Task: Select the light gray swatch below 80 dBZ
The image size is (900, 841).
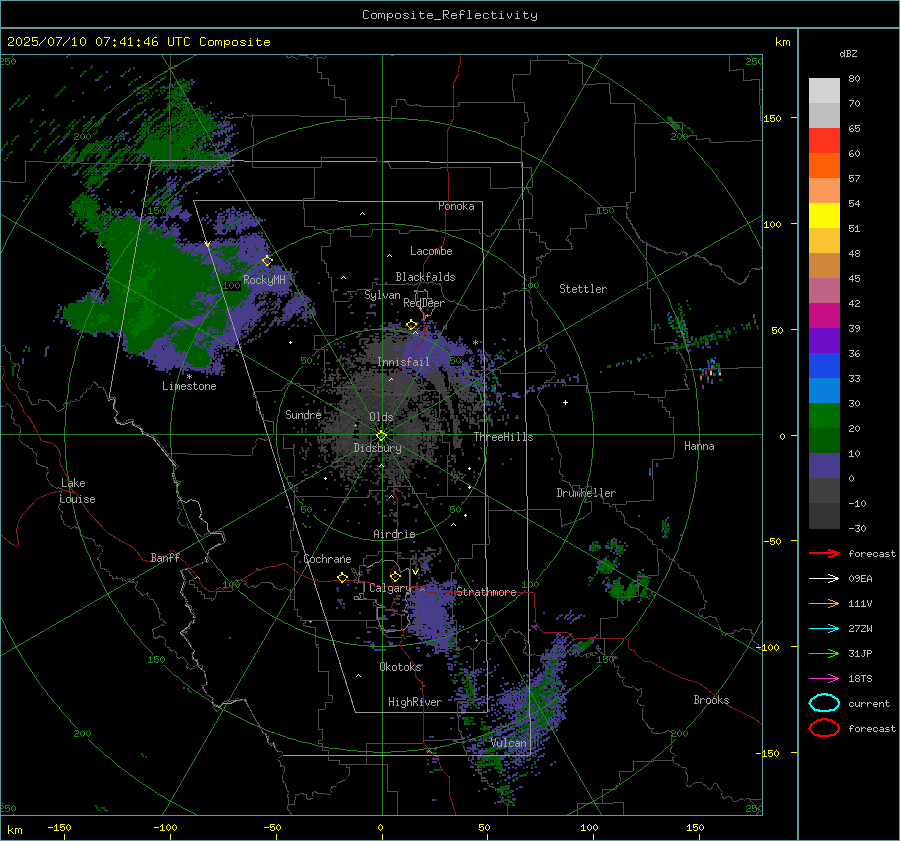Action: pos(824,91)
